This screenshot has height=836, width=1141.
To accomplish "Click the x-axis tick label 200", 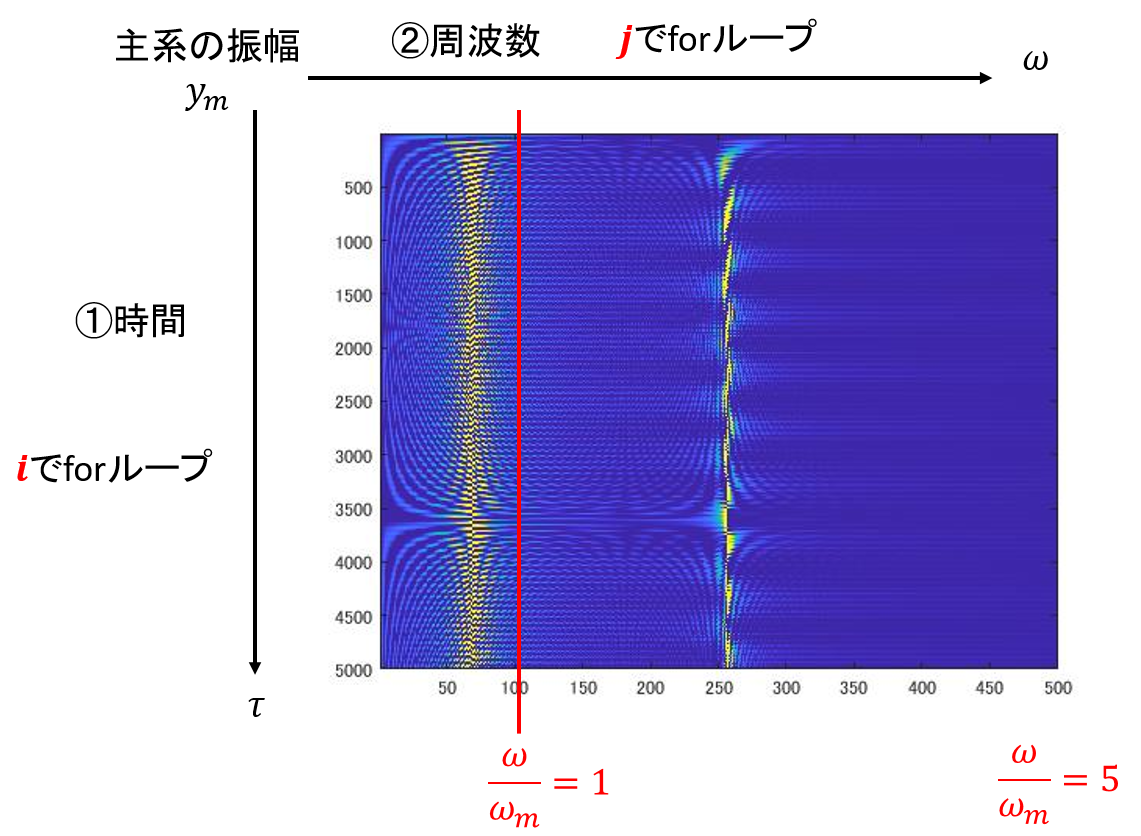I will [x=651, y=688].
